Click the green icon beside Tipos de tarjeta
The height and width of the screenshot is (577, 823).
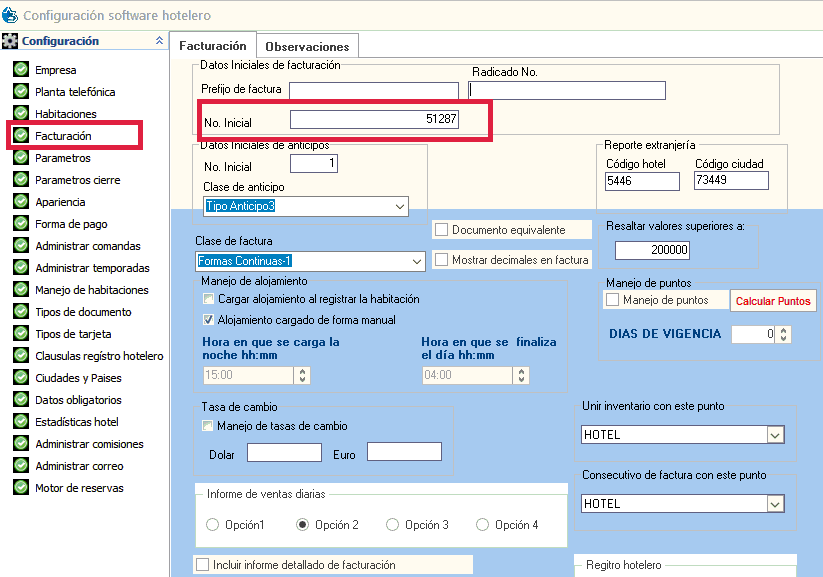(21, 334)
